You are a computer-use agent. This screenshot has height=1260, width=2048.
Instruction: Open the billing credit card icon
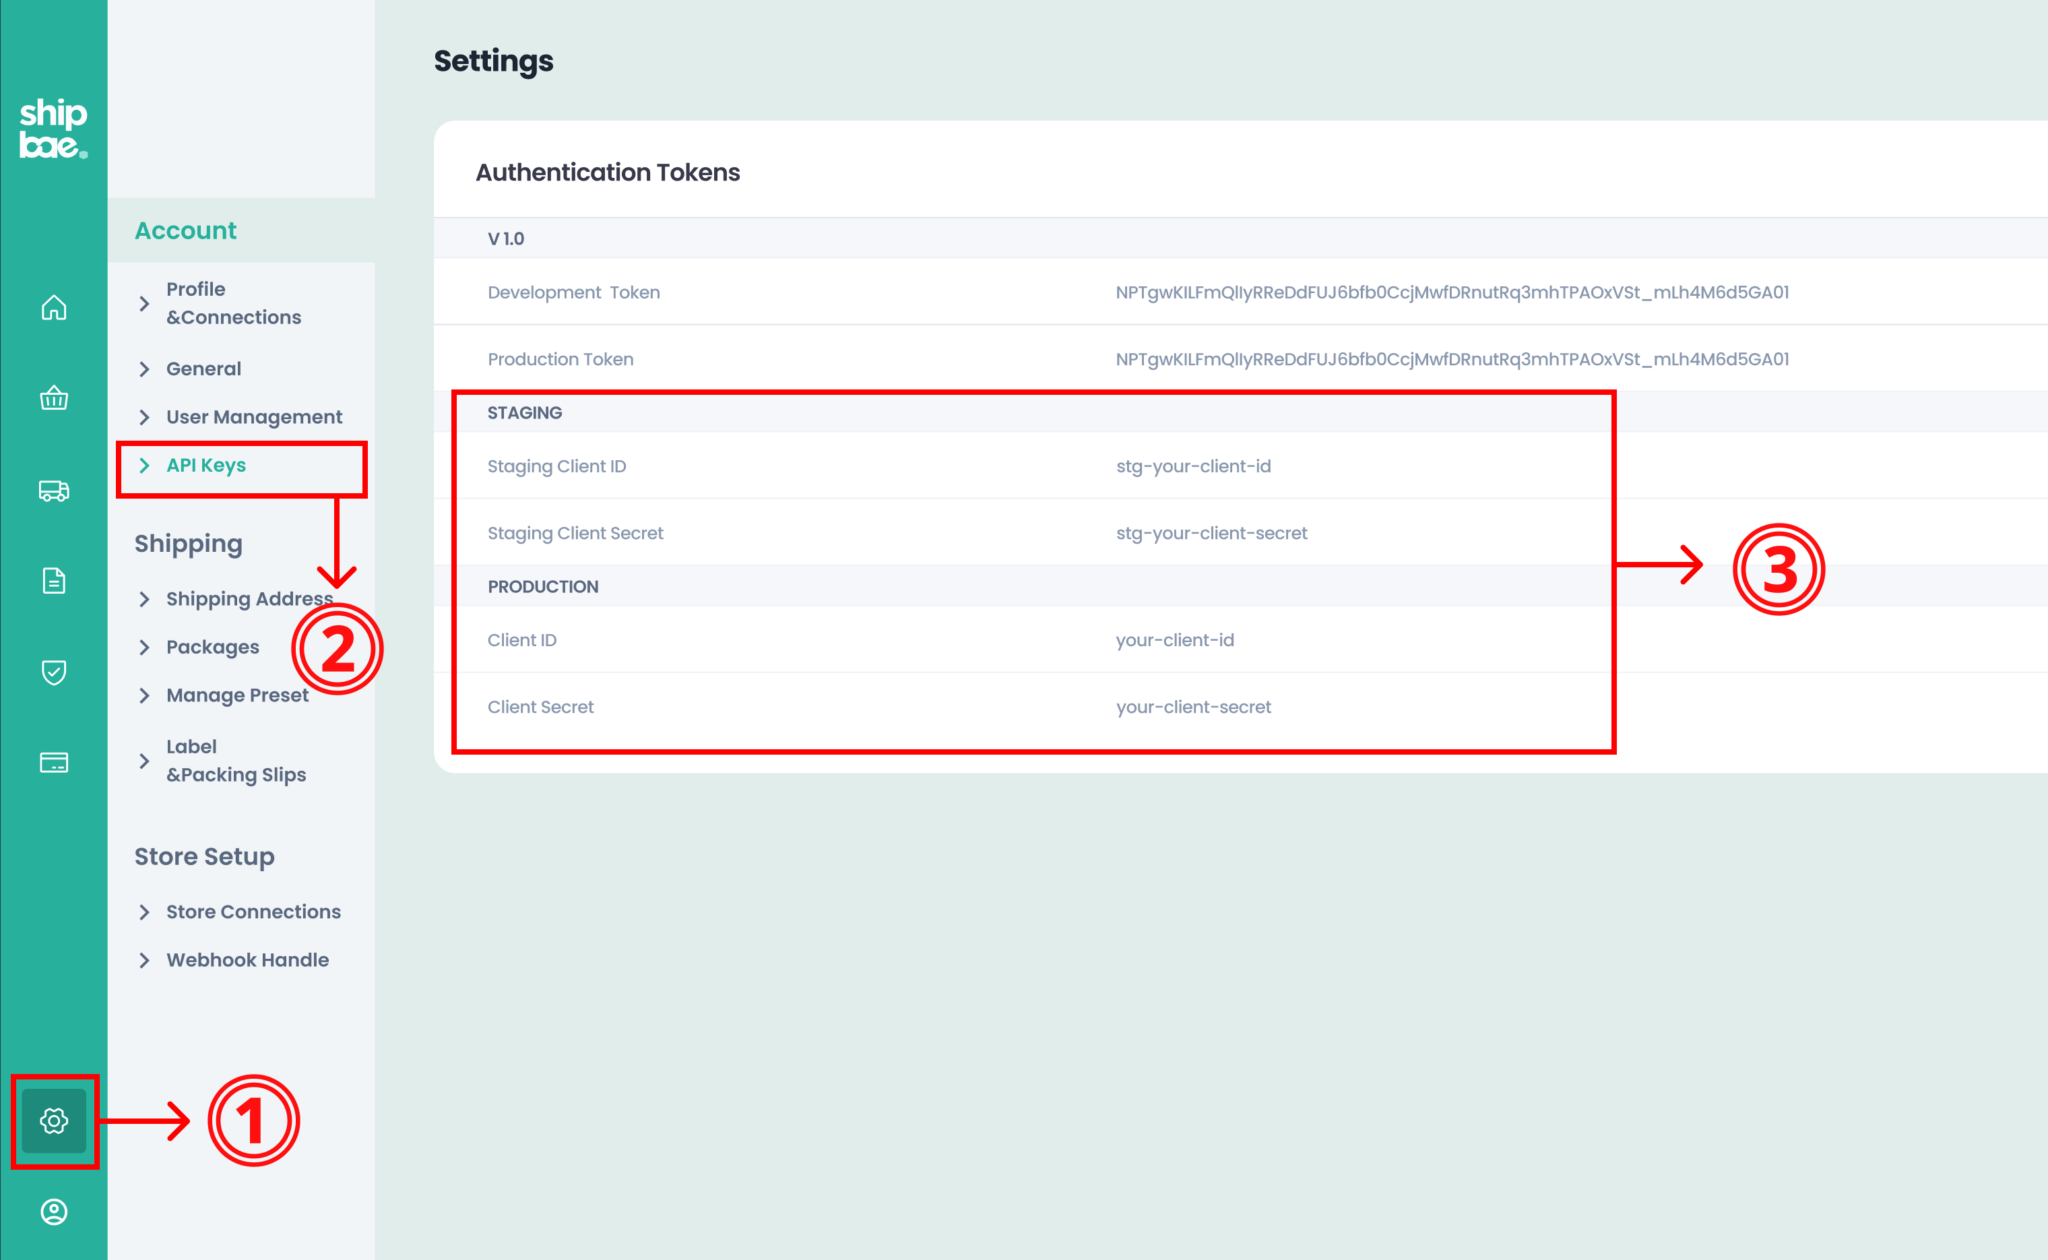pyautogui.click(x=54, y=761)
